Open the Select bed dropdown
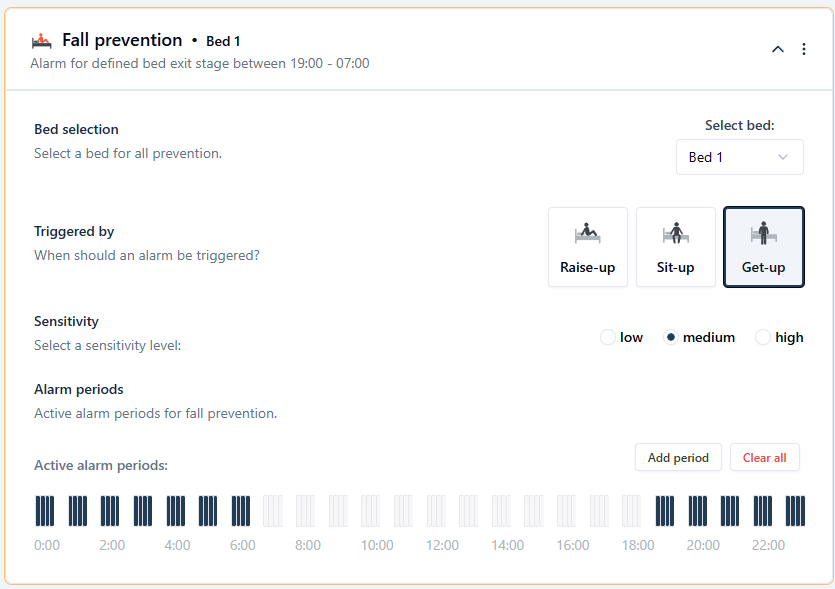The image size is (835, 589). tap(739, 157)
